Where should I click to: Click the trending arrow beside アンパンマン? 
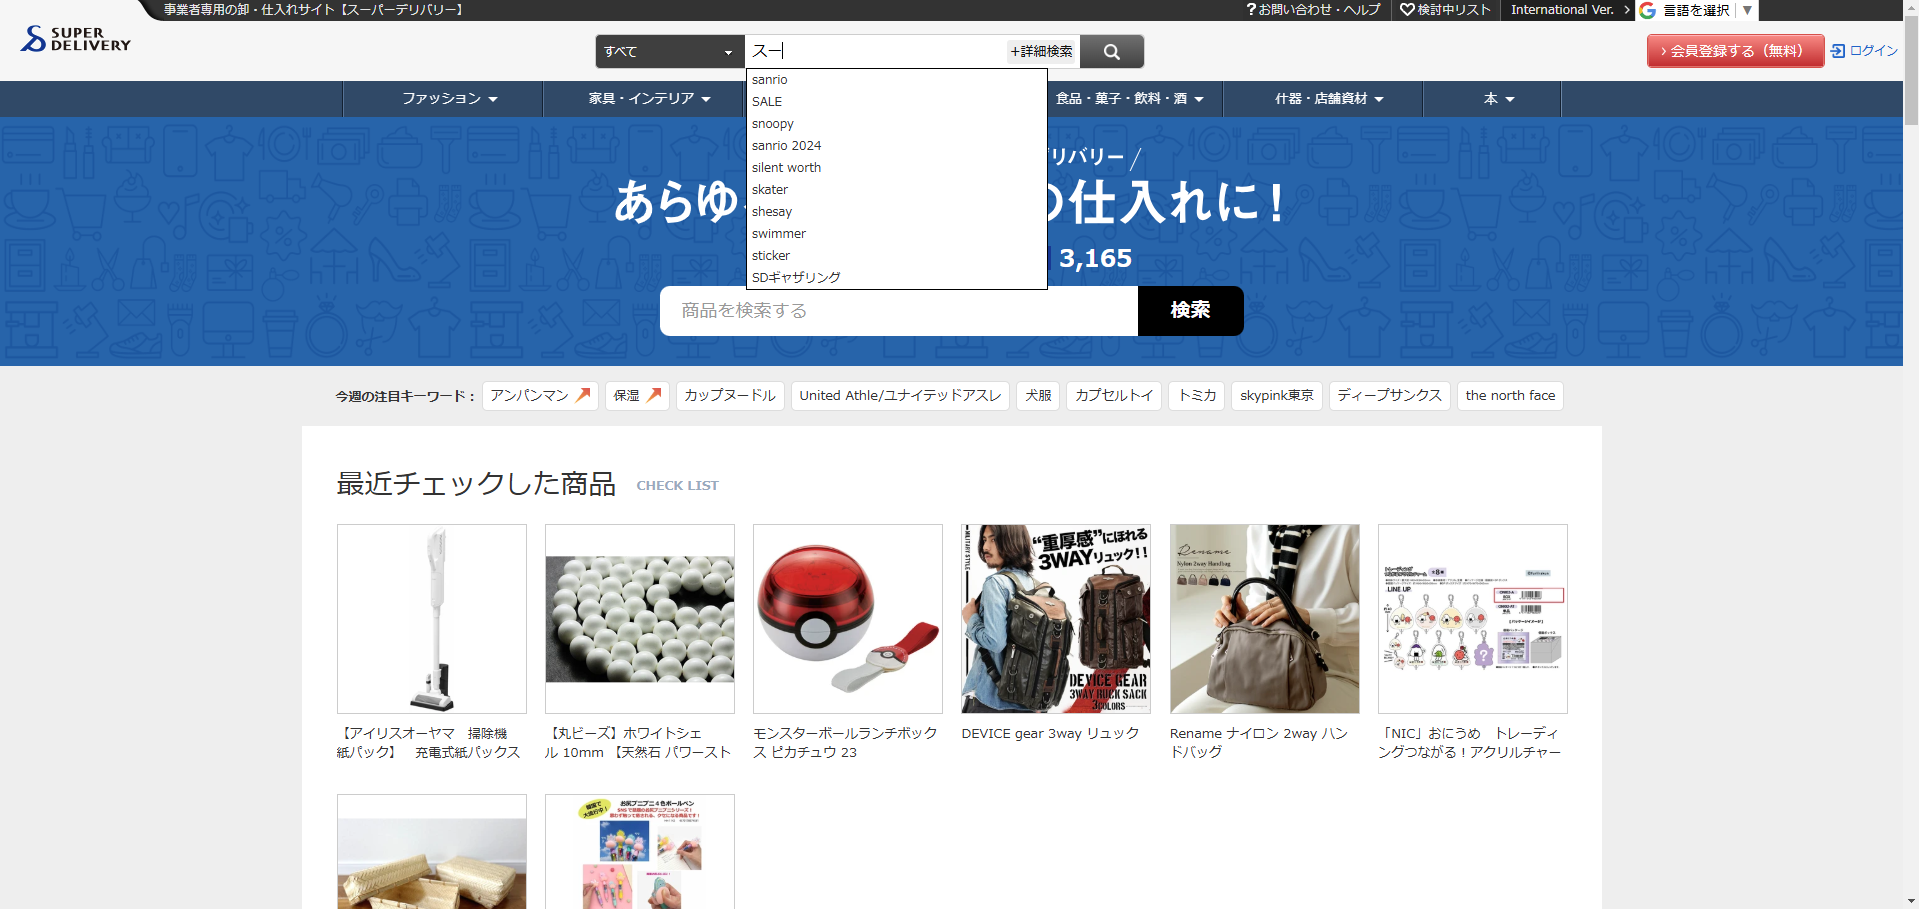[583, 395]
